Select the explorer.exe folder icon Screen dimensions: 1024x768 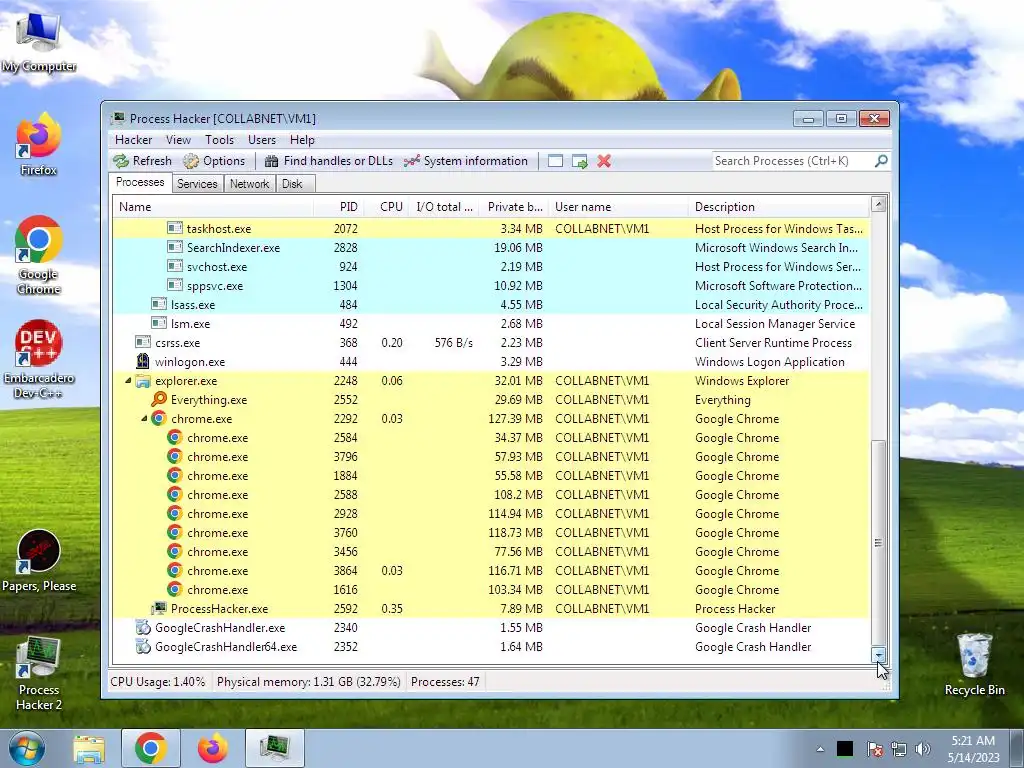(x=143, y=381)
